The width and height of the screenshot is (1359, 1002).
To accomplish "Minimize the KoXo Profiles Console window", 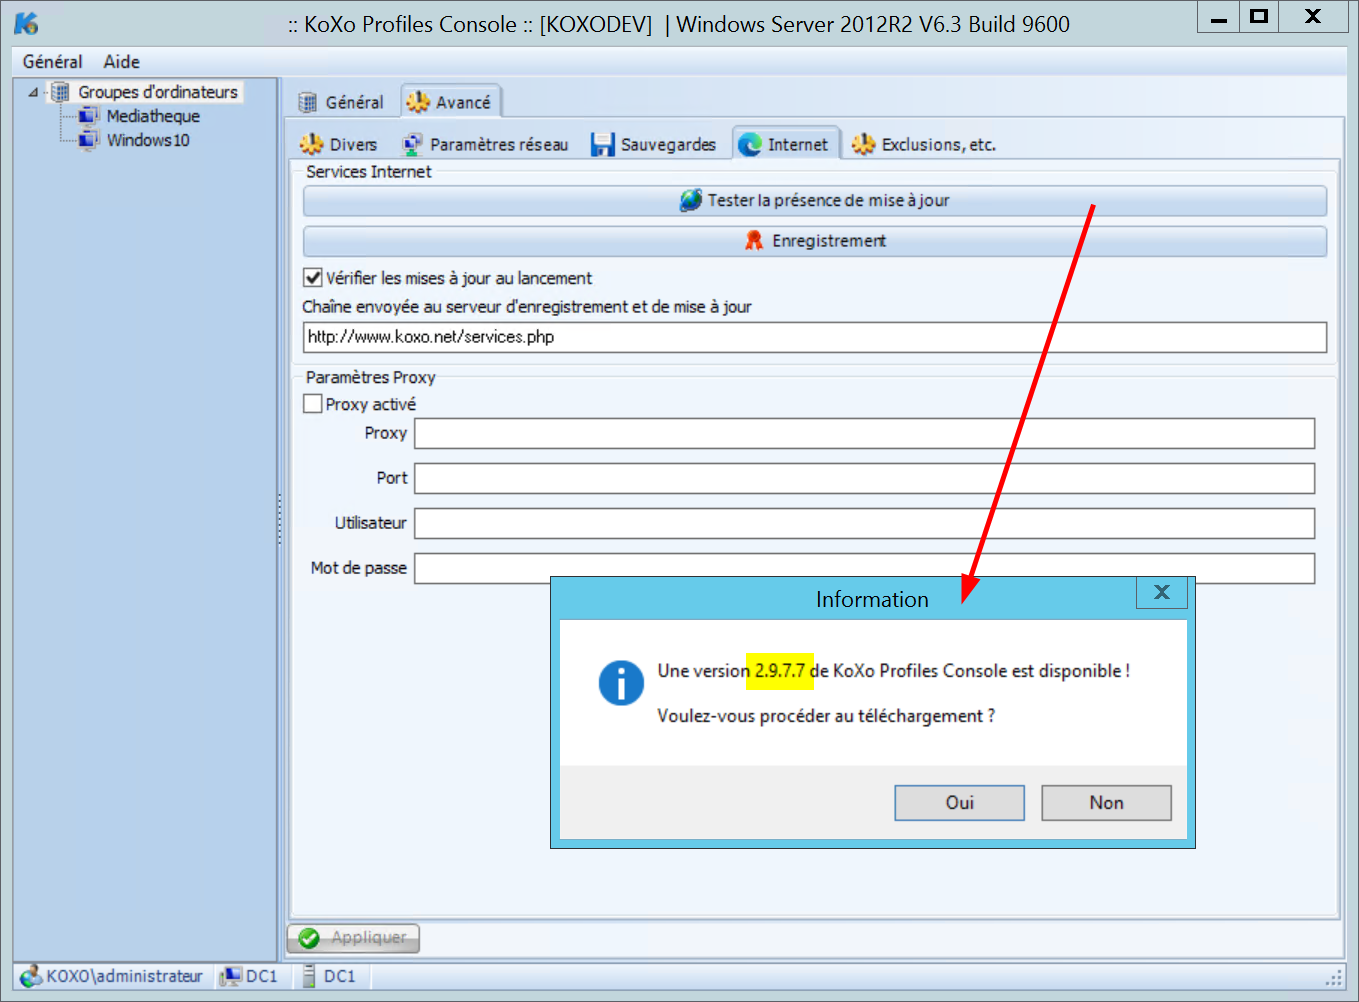I will [1218, 17].
